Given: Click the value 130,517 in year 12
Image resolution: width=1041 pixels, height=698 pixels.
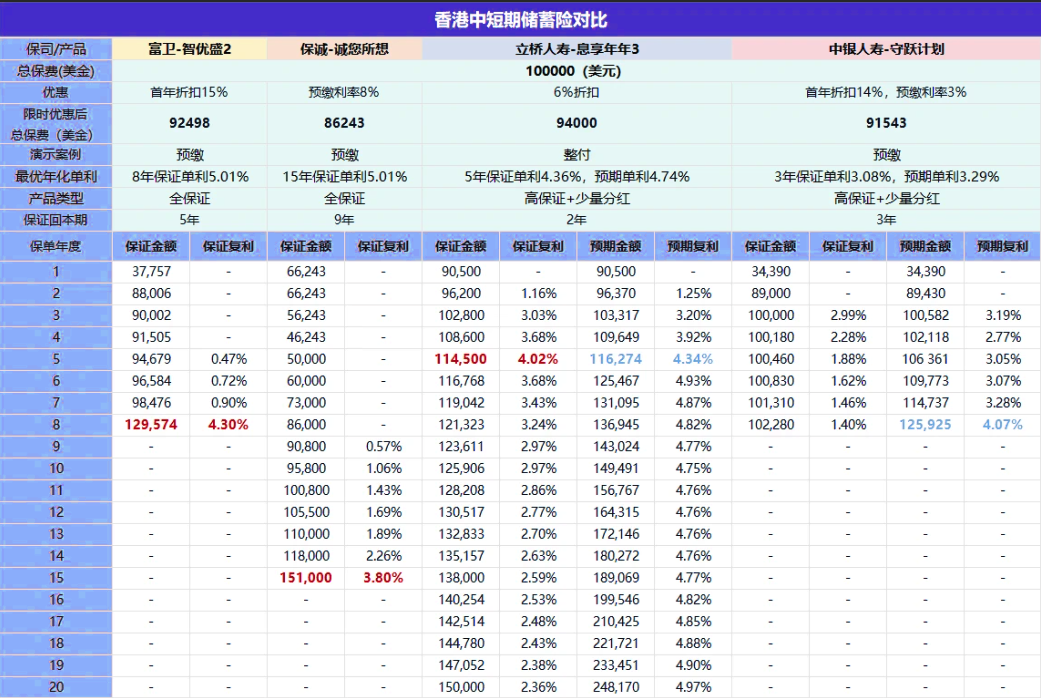Looking at the screenshot, I should click(x=461, y=512).
